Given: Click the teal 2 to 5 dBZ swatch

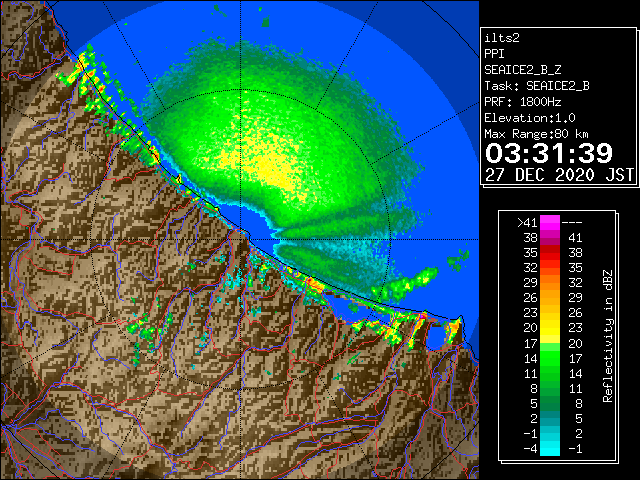Looking at the screenshot, I should pos(550,418).
